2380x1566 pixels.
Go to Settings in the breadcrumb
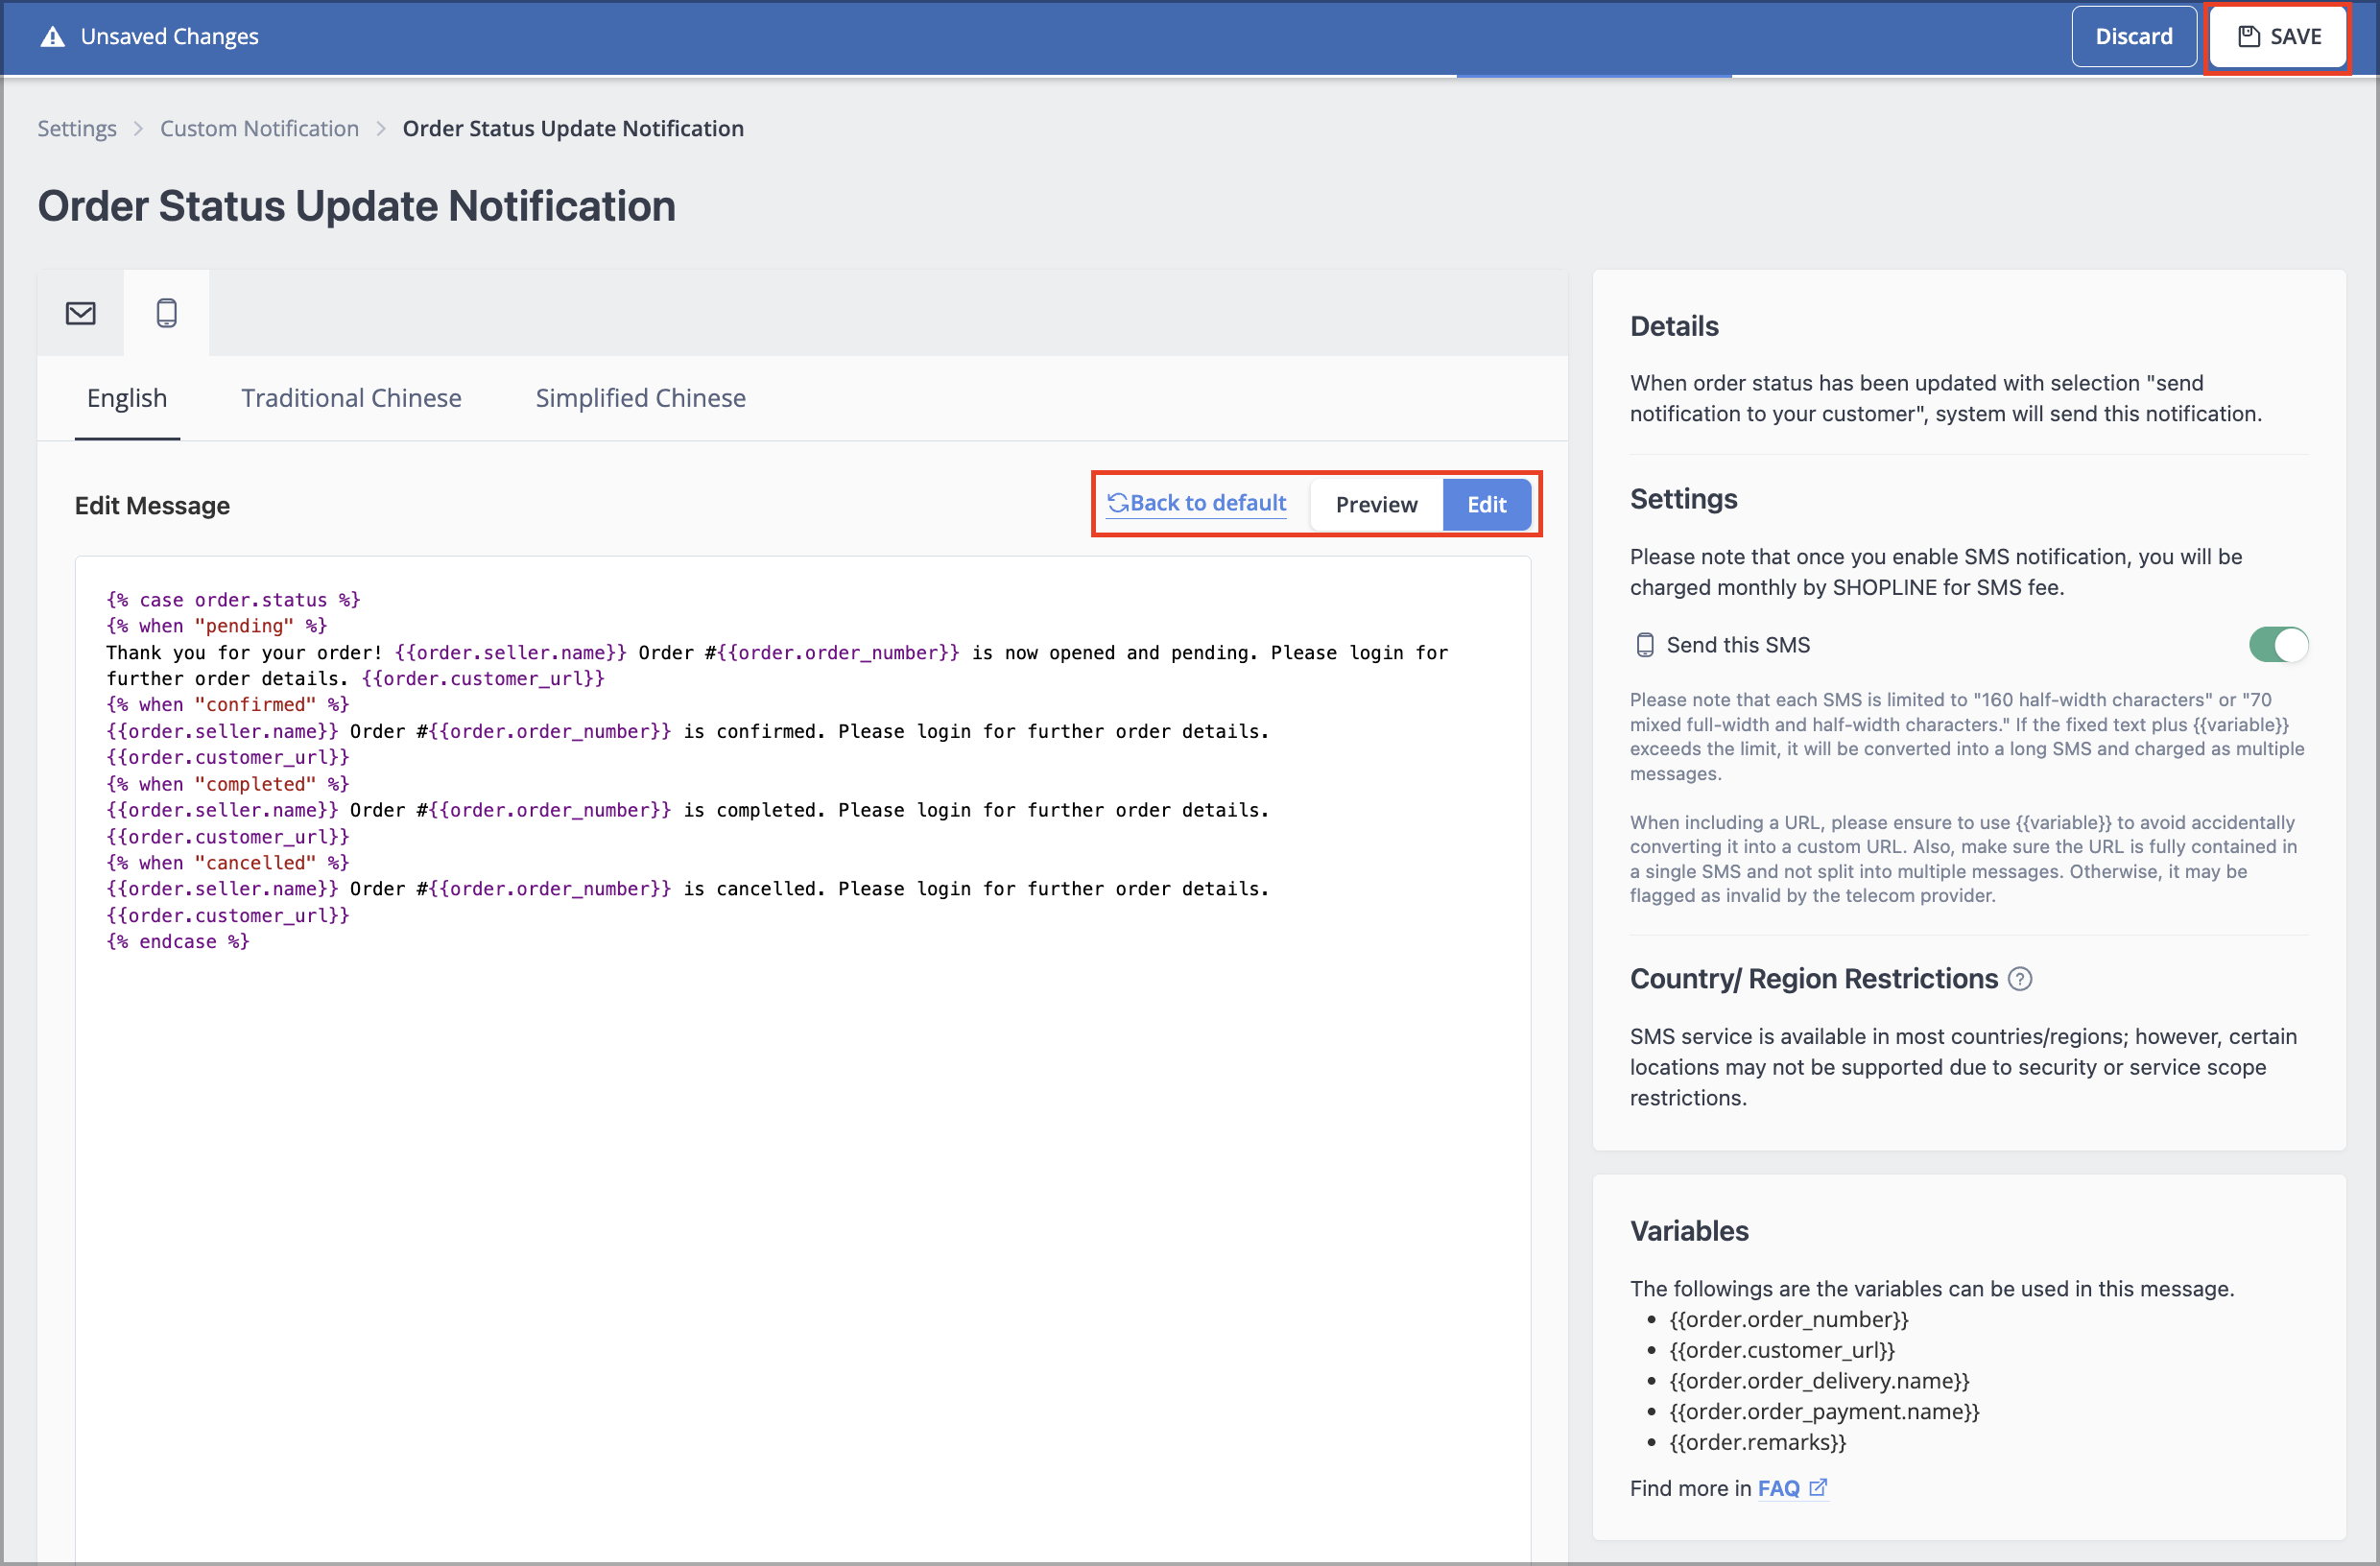[x=77, y=128]
